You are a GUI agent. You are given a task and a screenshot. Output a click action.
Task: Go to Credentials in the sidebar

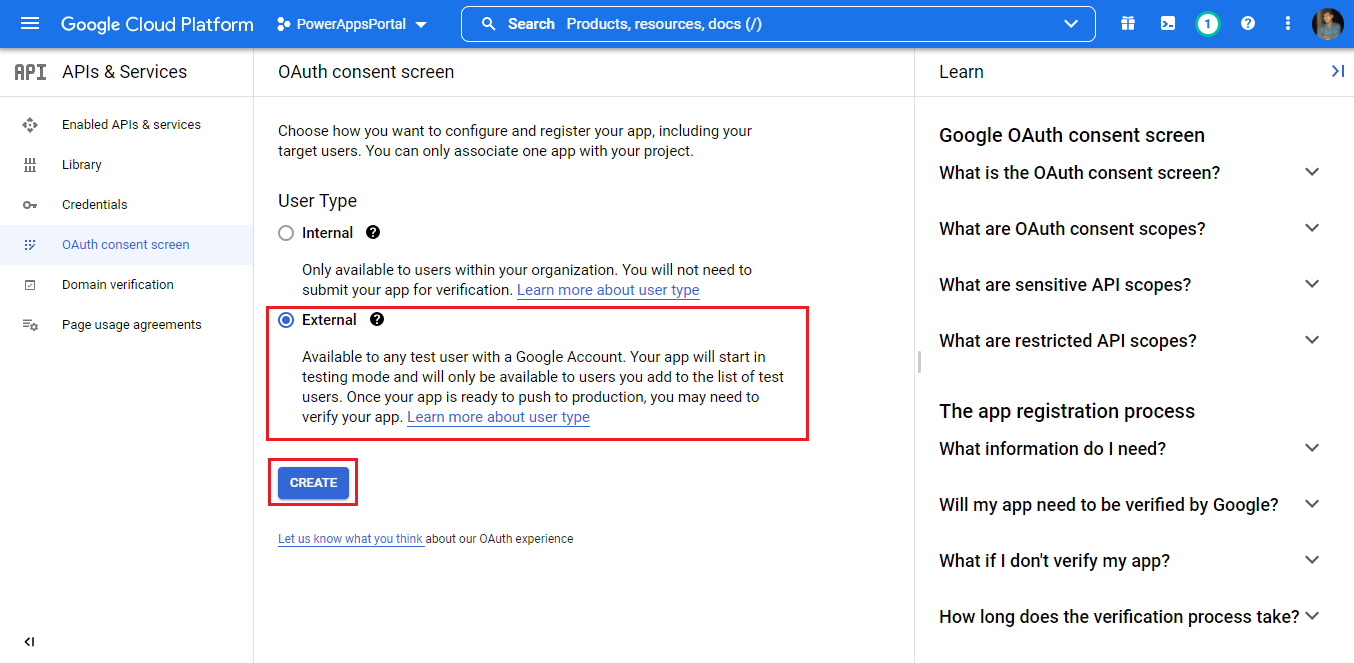click(x=95, y=205)
